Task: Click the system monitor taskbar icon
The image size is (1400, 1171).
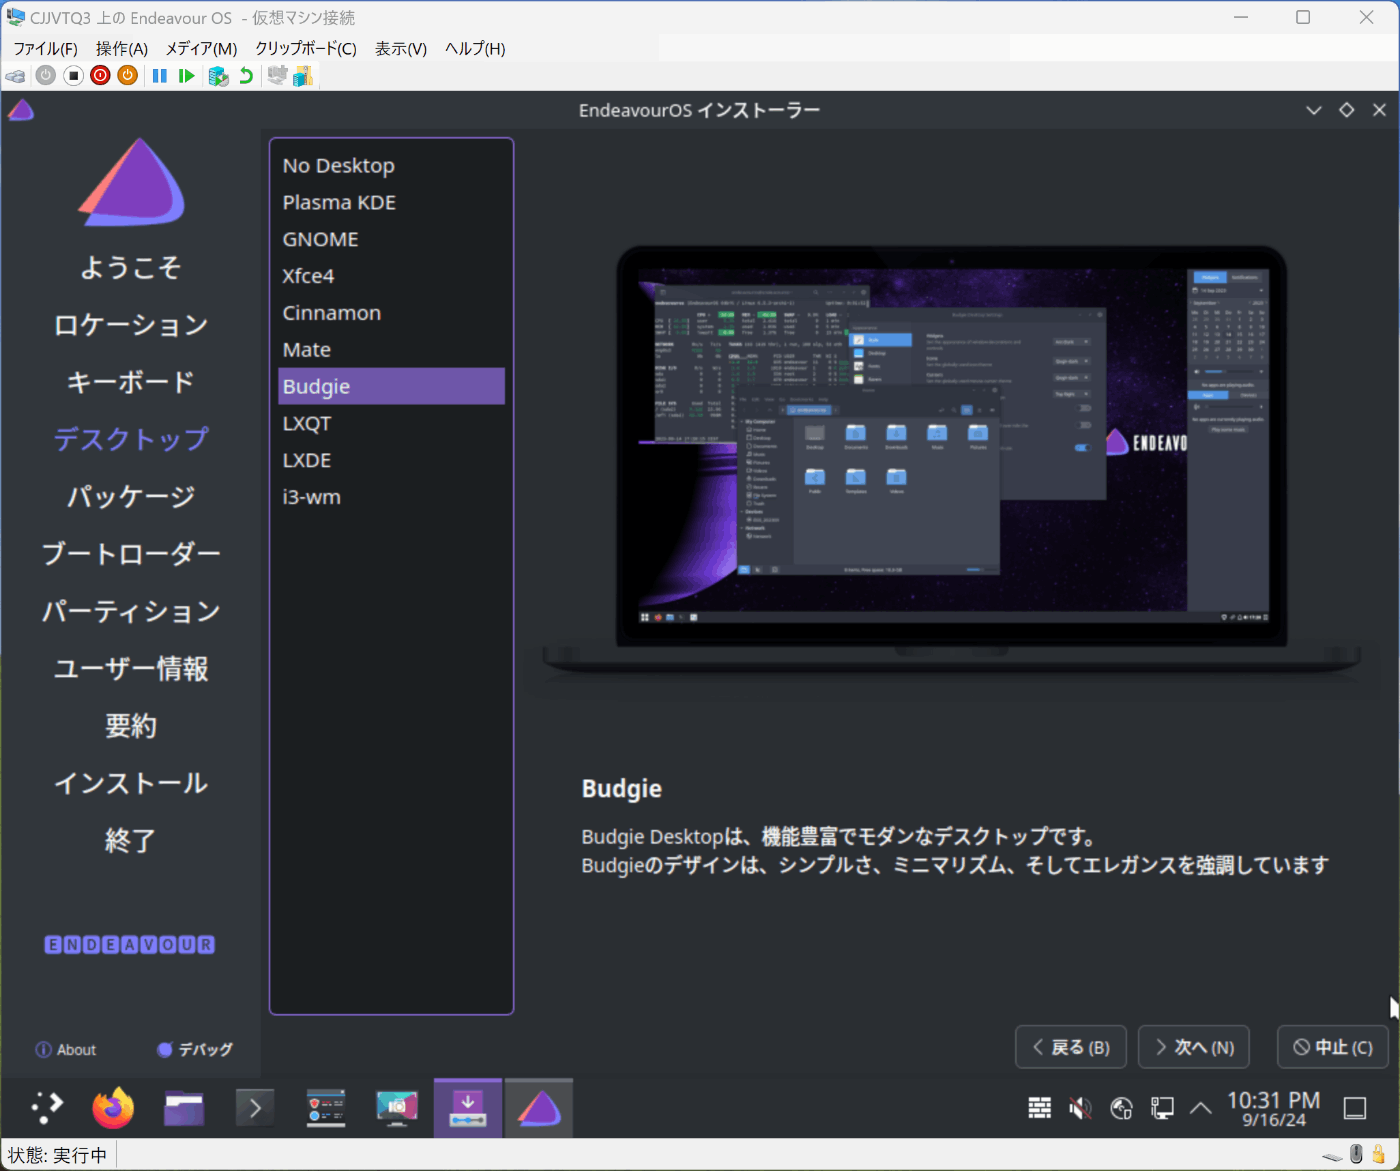Action: click(x=326, y=1108)
